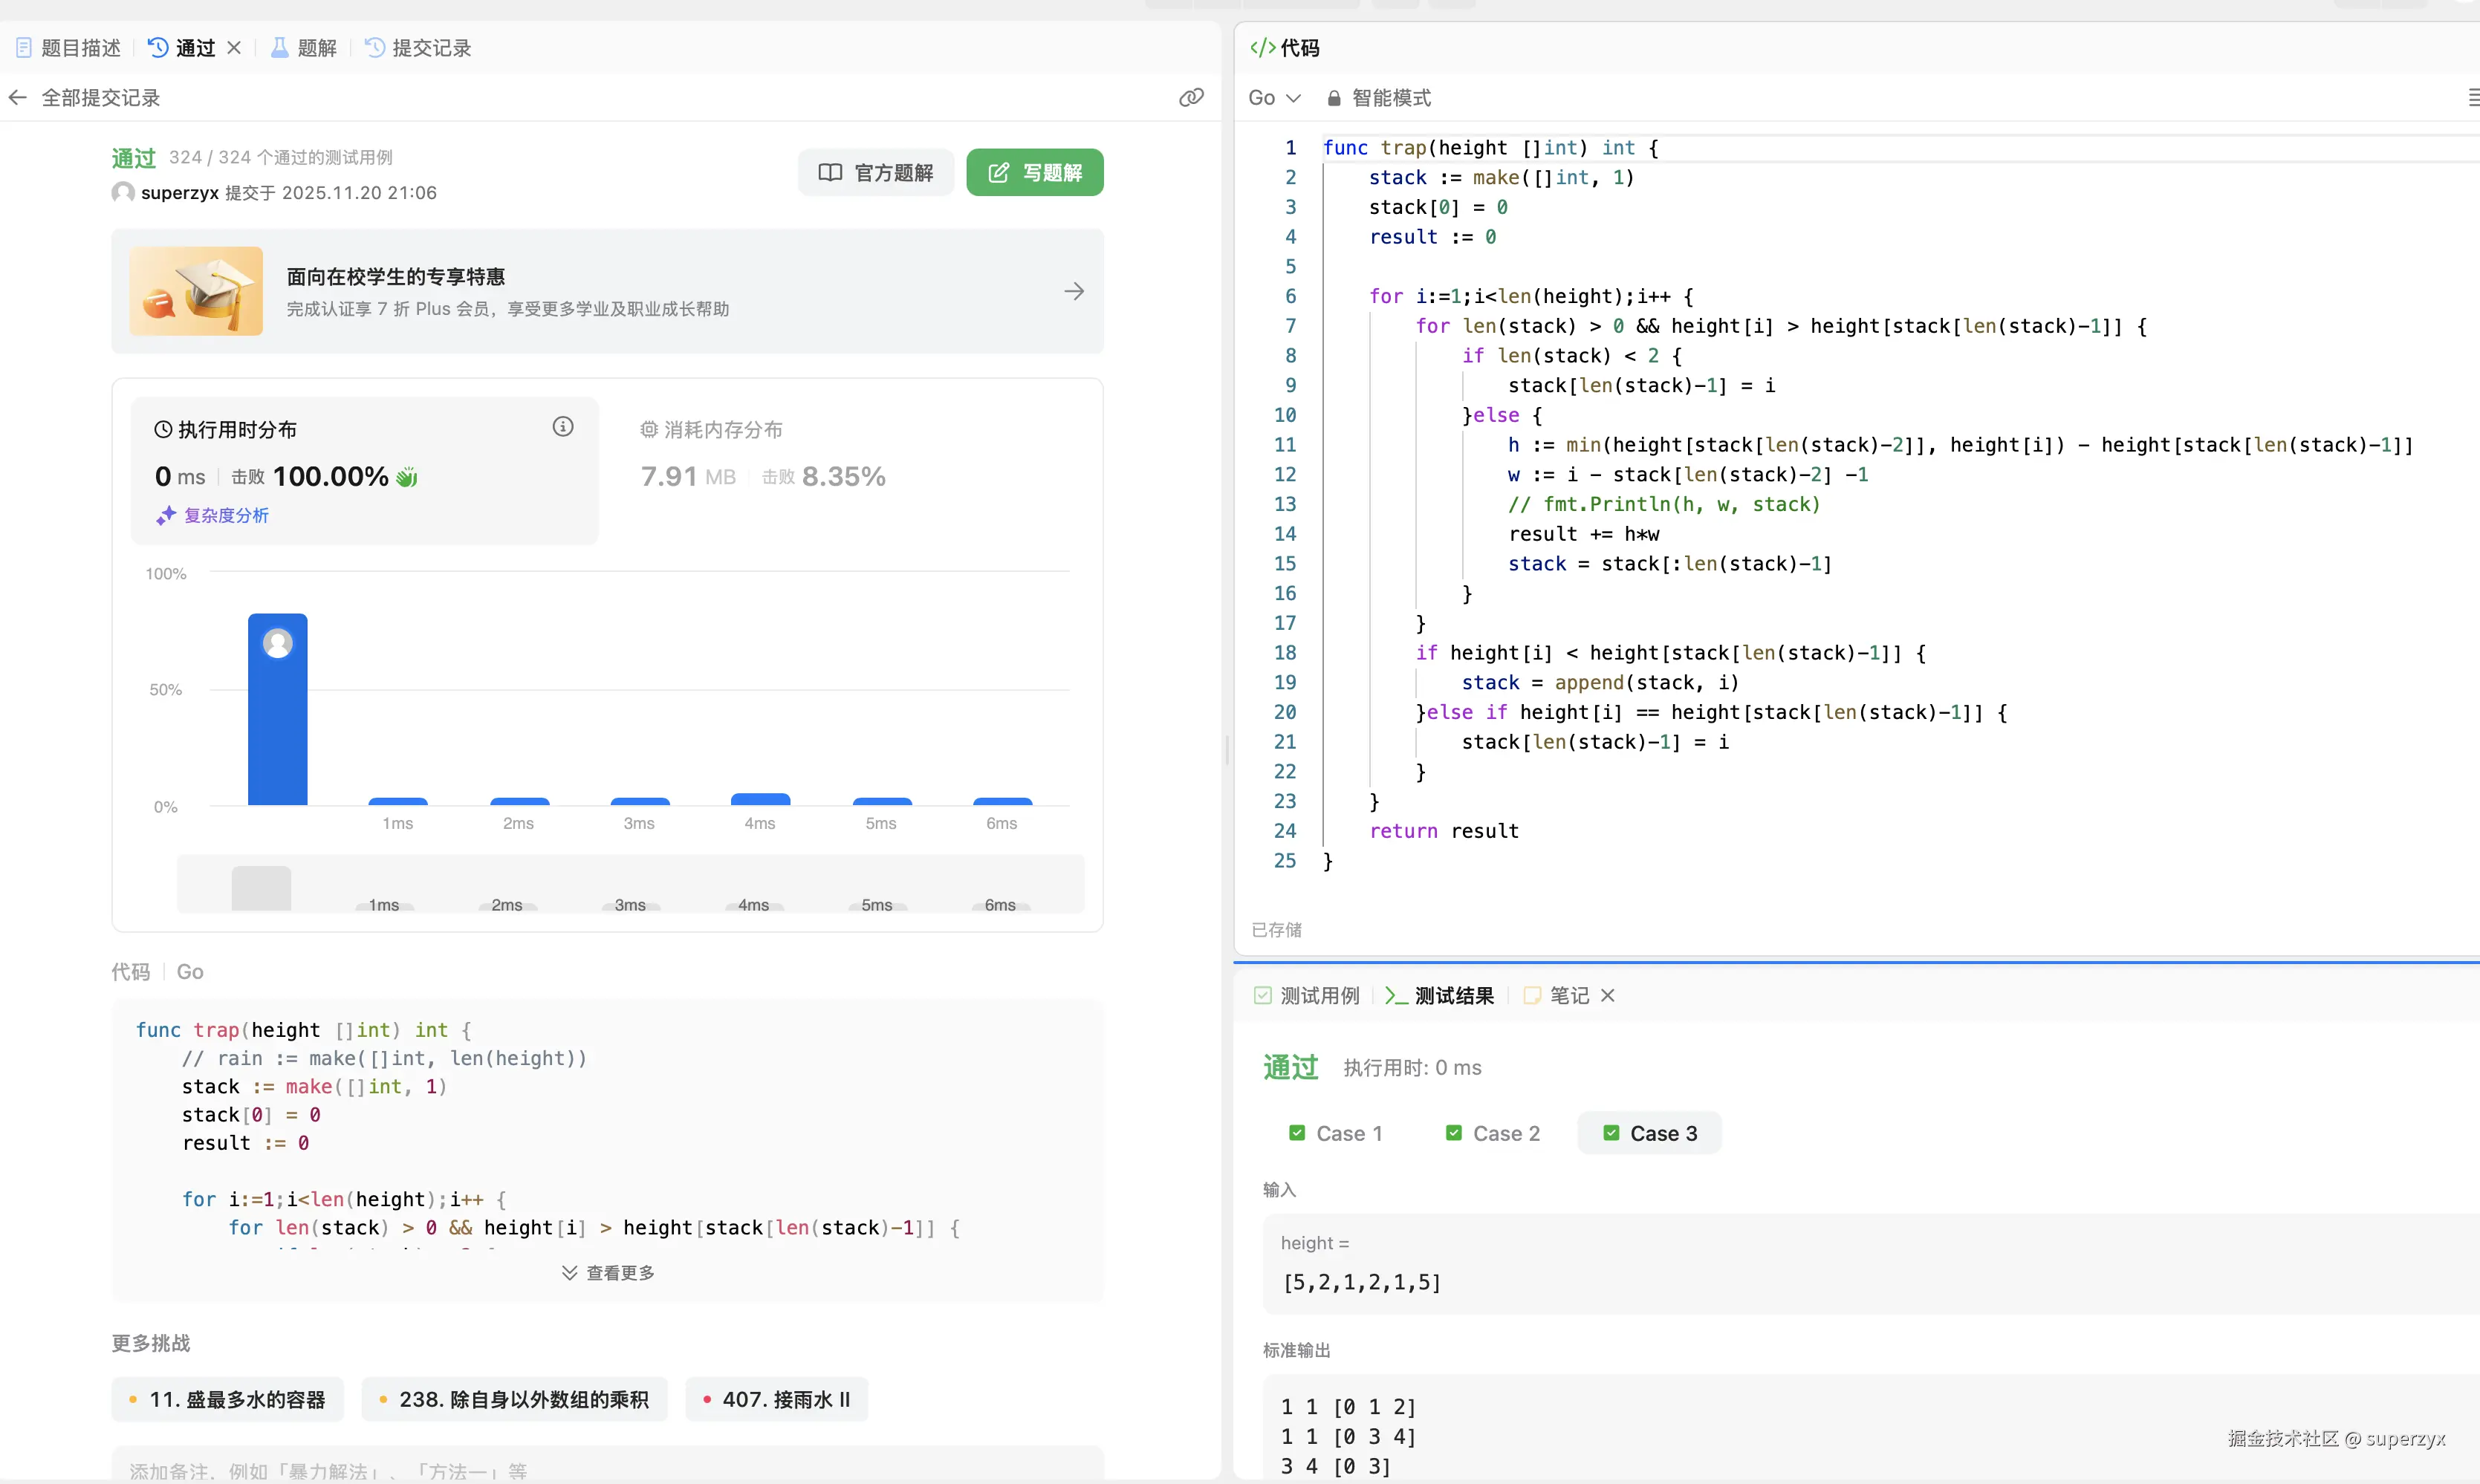The height and width of the screenshot is (1484, 2480).
Task: Open the 题目描述 tab
Action: click(68, 47)
